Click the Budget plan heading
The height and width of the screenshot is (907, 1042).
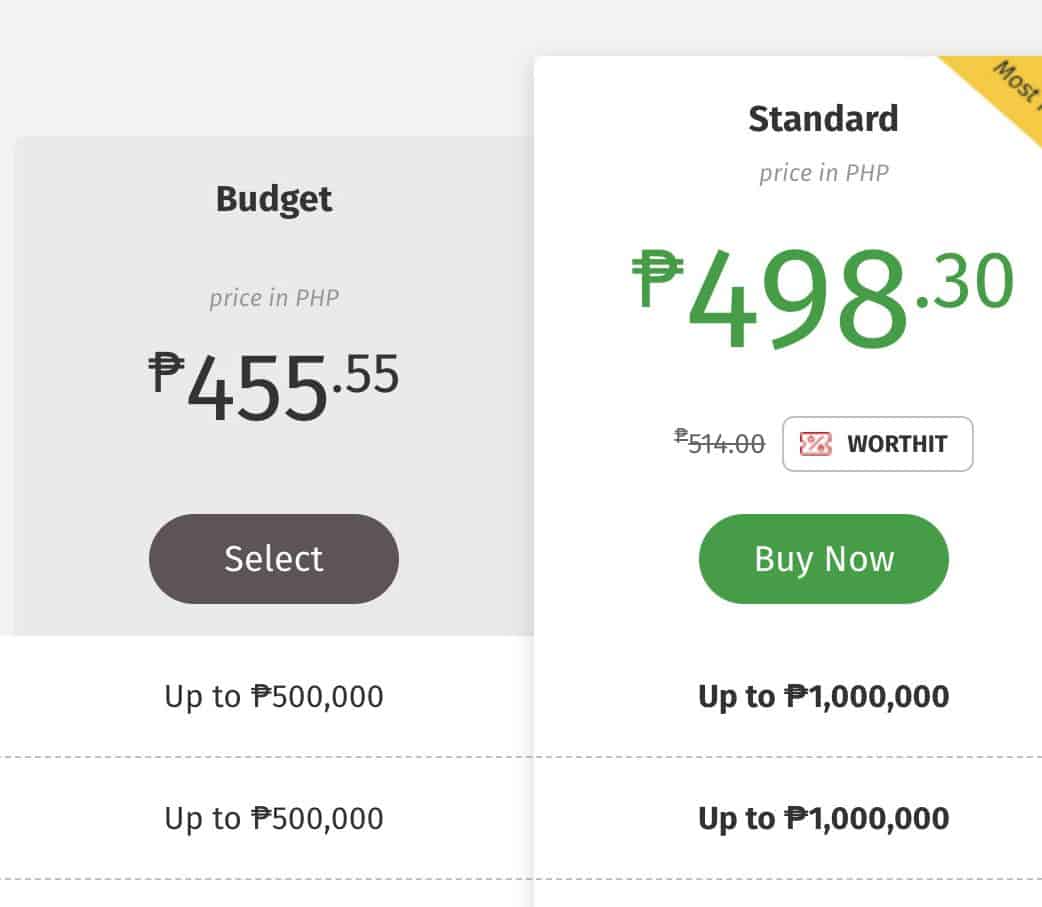274,199
